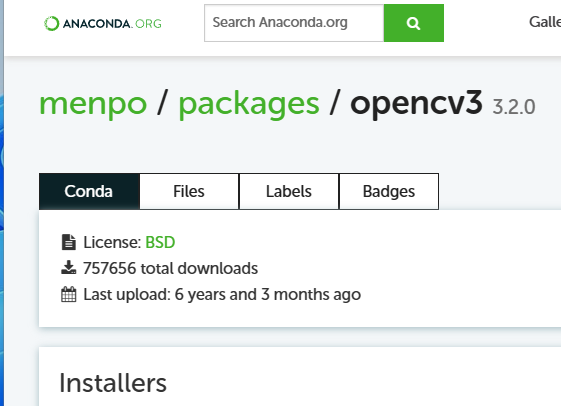Focus the Search Anaconda.org field
This screenshot has height=406, width=561.
[294, 23]
